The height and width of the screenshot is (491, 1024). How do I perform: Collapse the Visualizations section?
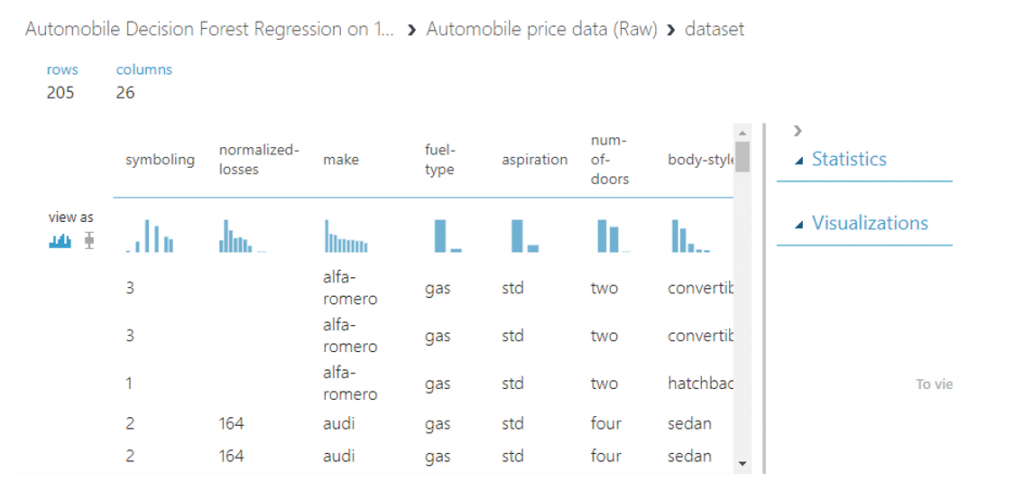click(x=861, y=223)
